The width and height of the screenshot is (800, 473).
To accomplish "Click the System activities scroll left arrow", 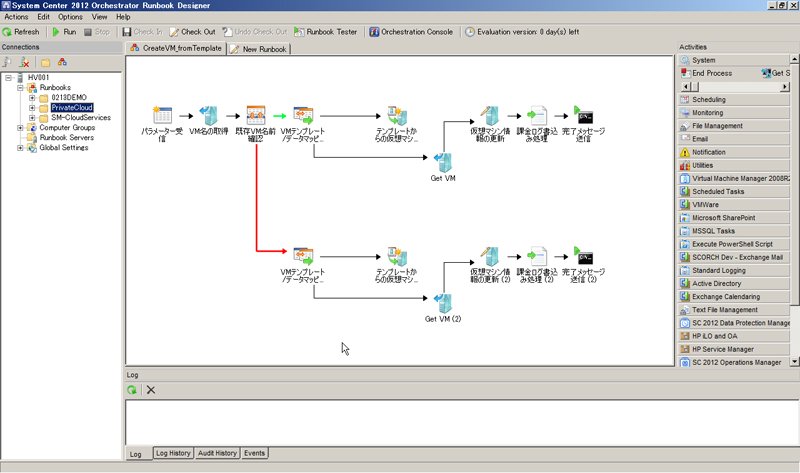I will tap(686, 87).
